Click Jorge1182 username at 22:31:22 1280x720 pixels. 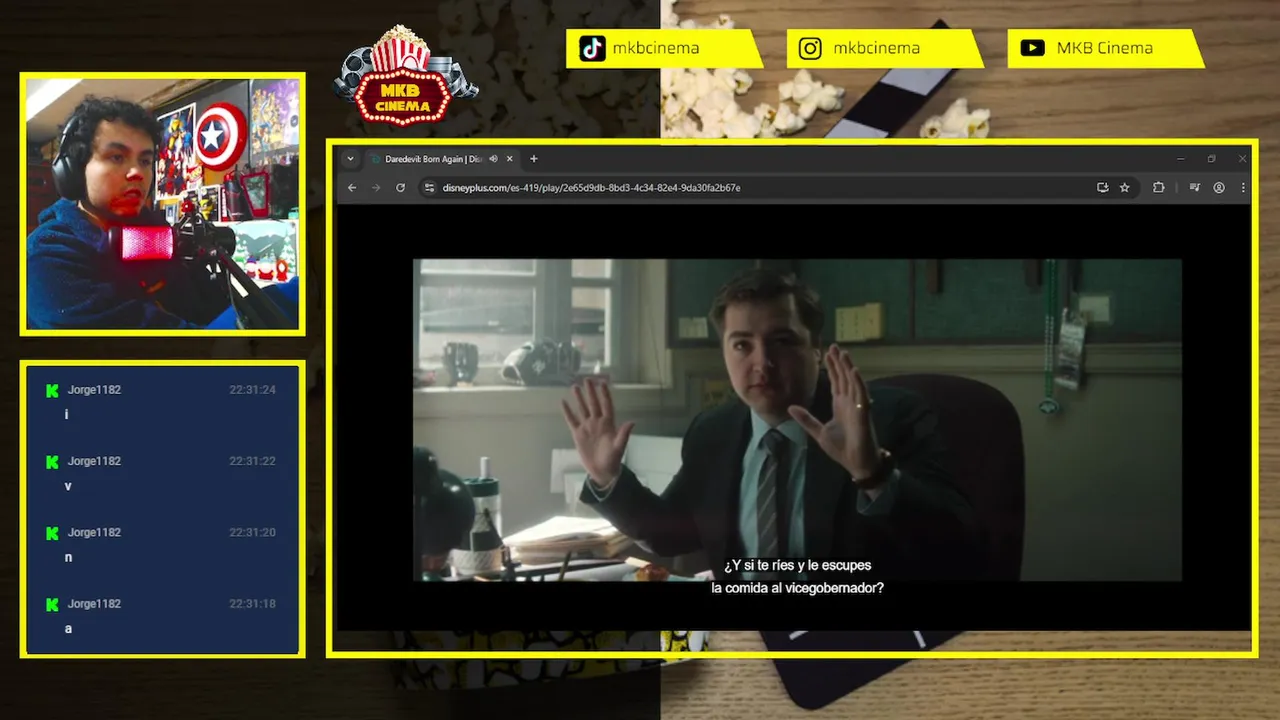tap(94, 461)
